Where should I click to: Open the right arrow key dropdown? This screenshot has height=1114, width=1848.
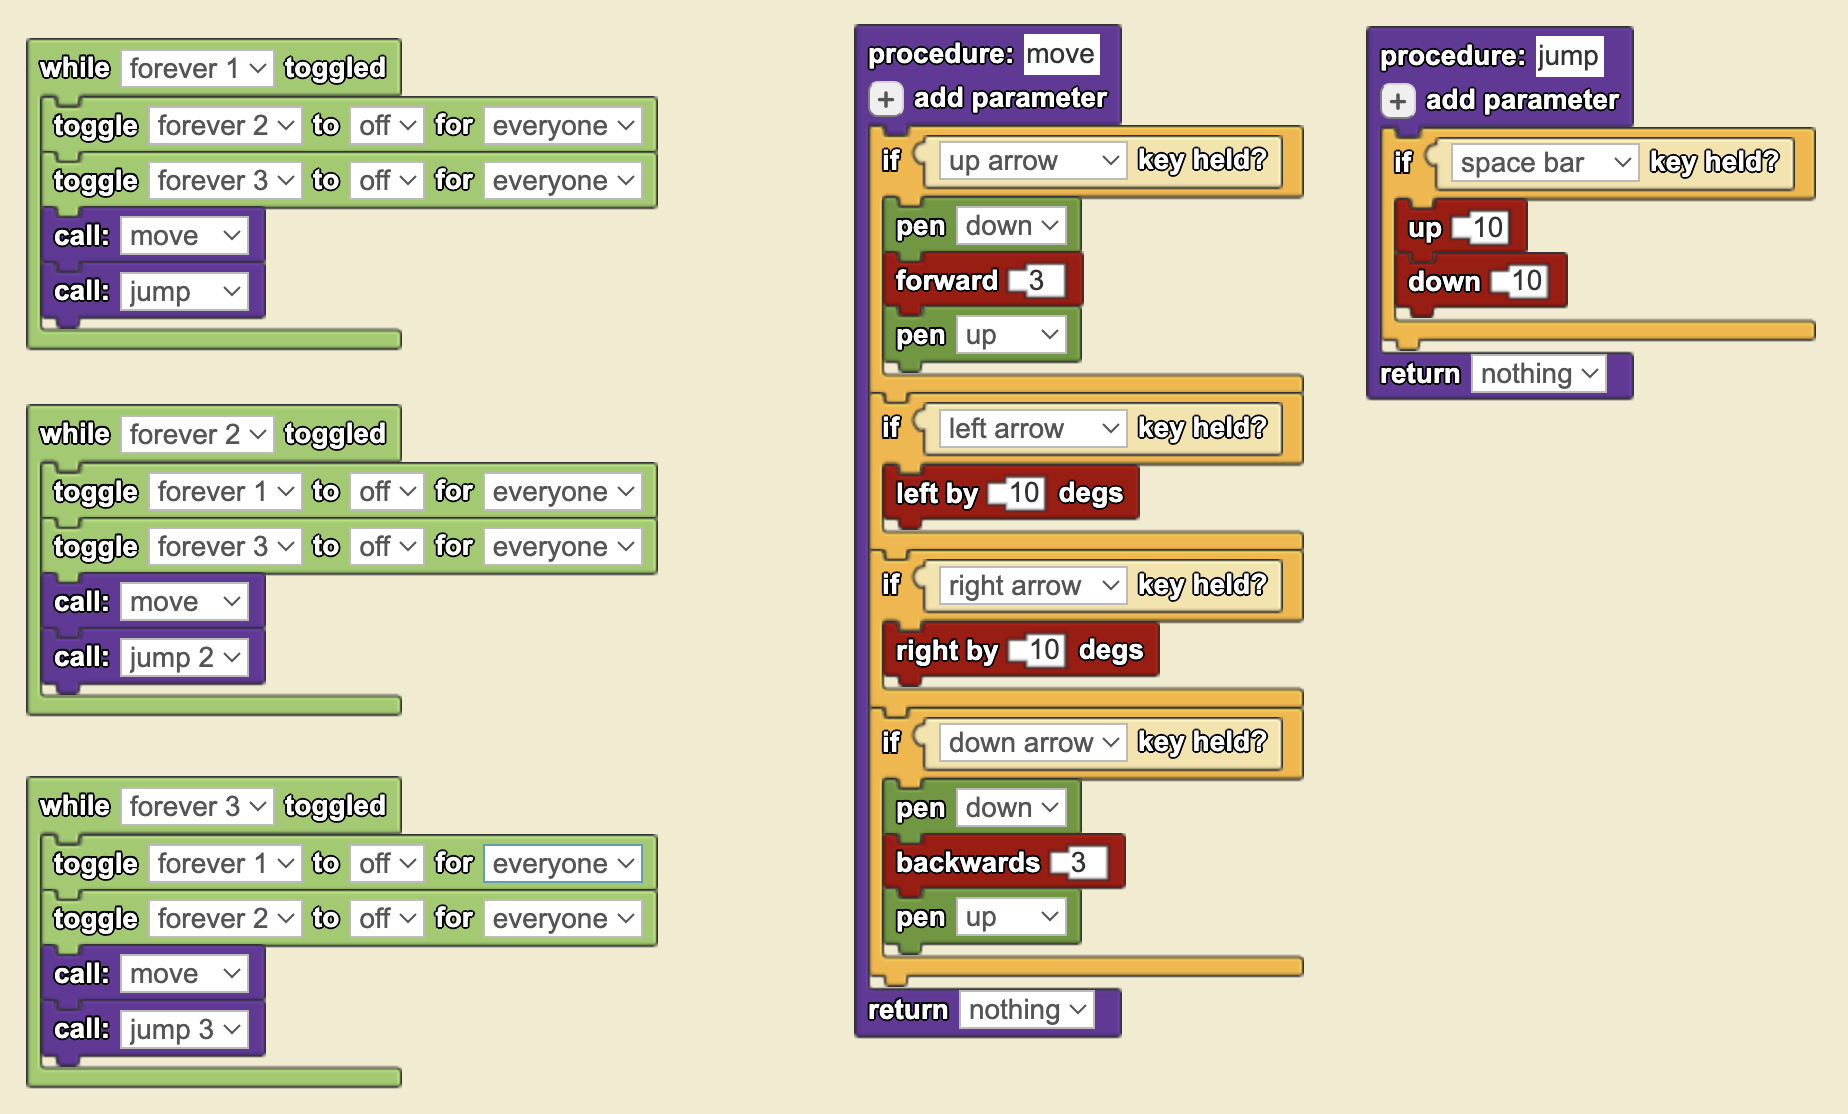tap(1033, 586)
